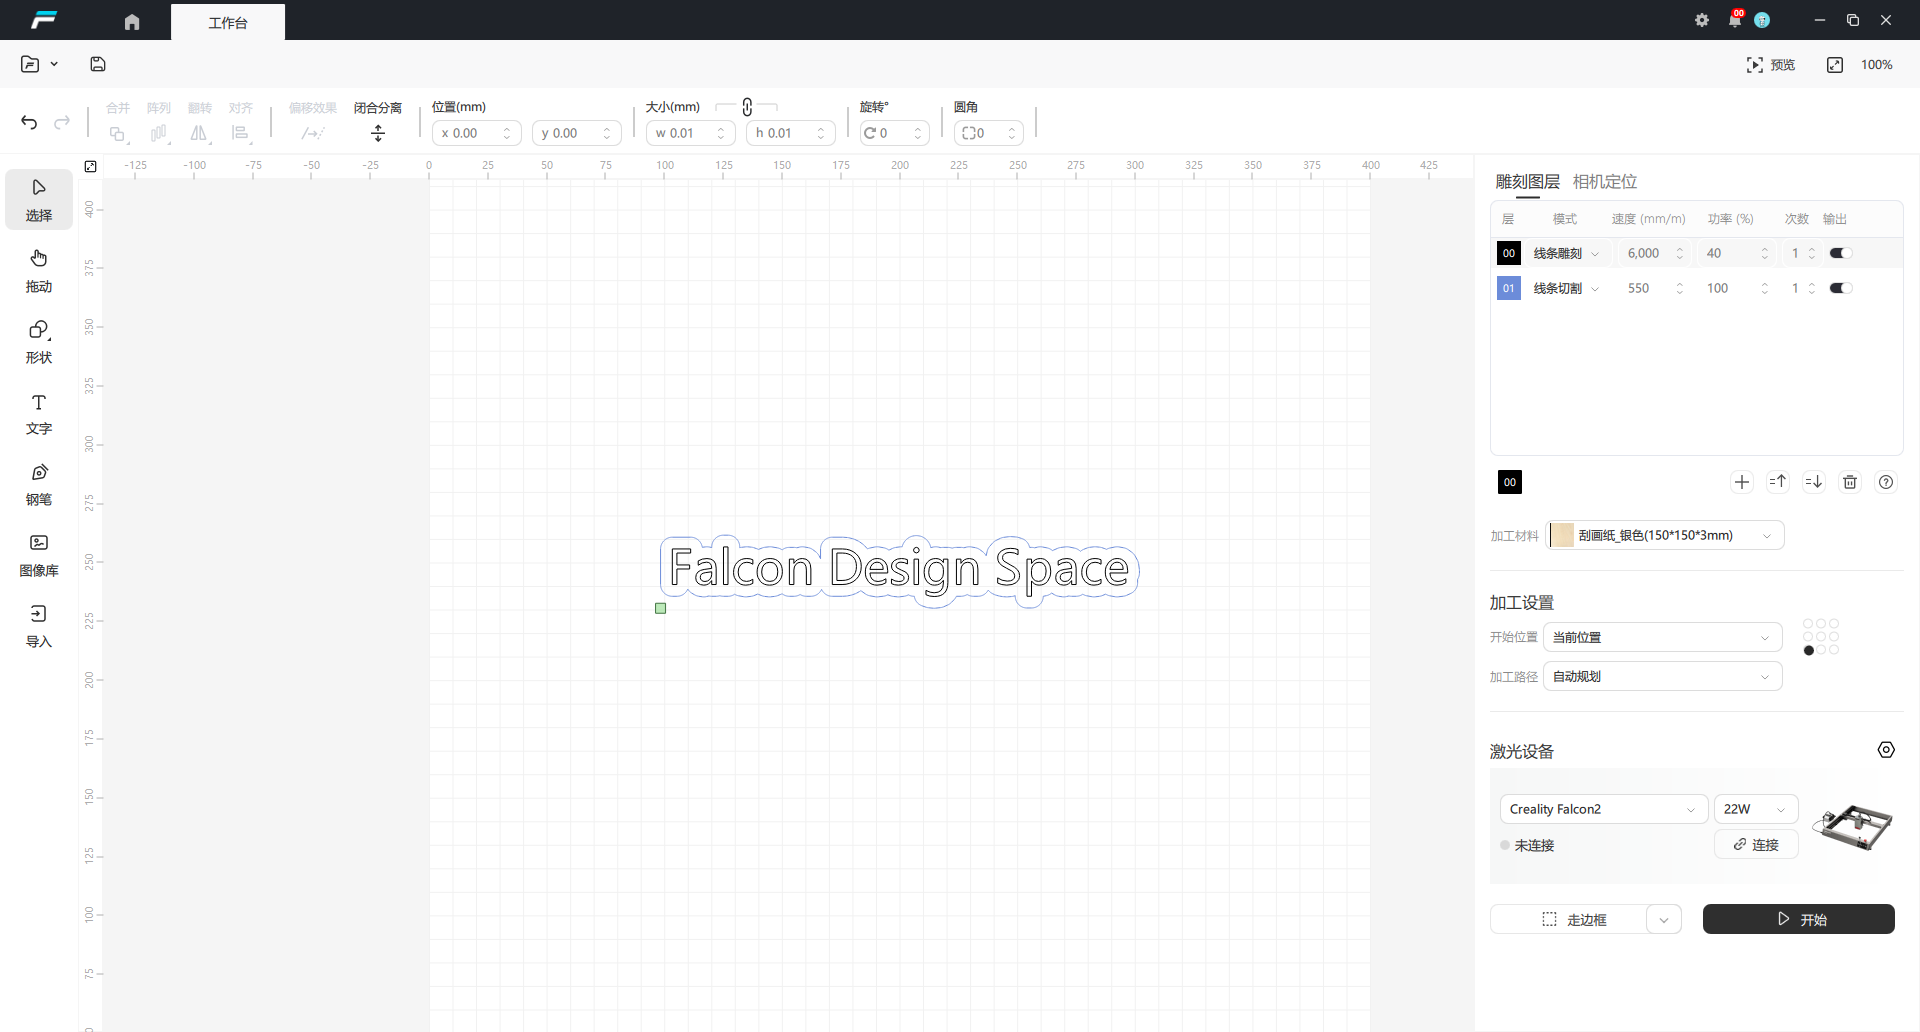1920x1032 pixels.
Task: Open the Creality Falcon2 device dropdown
Action: pos(1602,809)
